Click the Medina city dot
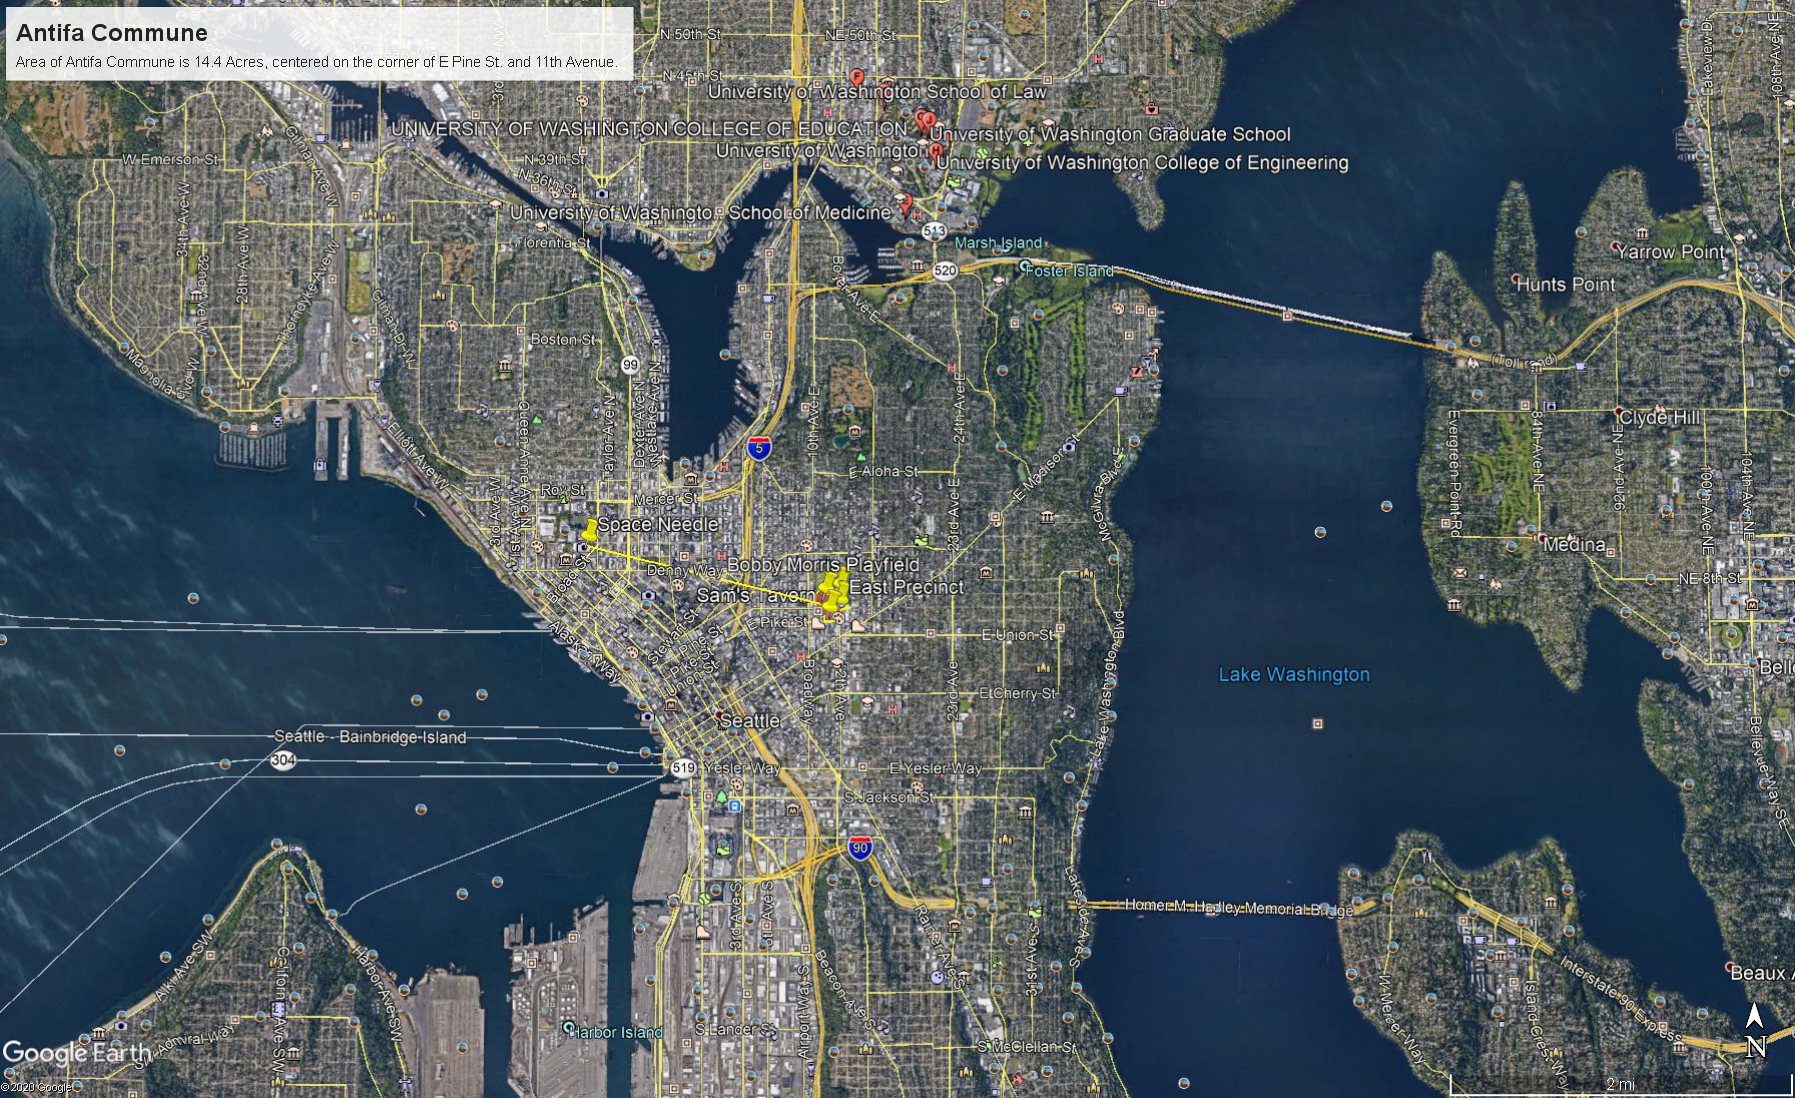The image size is (1795, 1098). [x=1543, y=538]
